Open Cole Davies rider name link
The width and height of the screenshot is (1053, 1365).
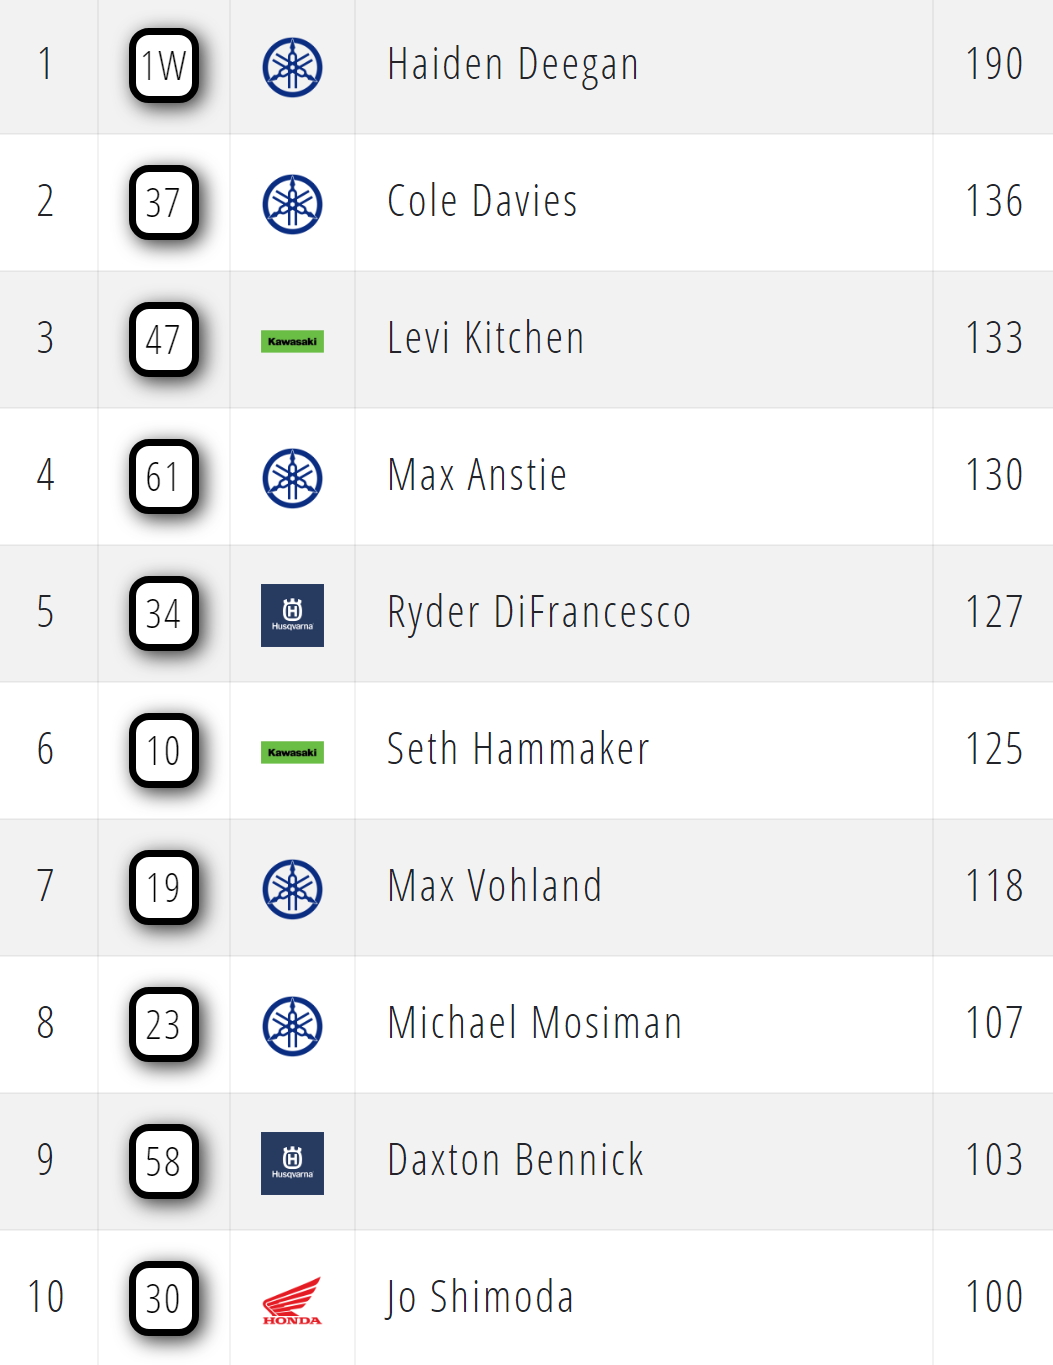coord(482,202)
